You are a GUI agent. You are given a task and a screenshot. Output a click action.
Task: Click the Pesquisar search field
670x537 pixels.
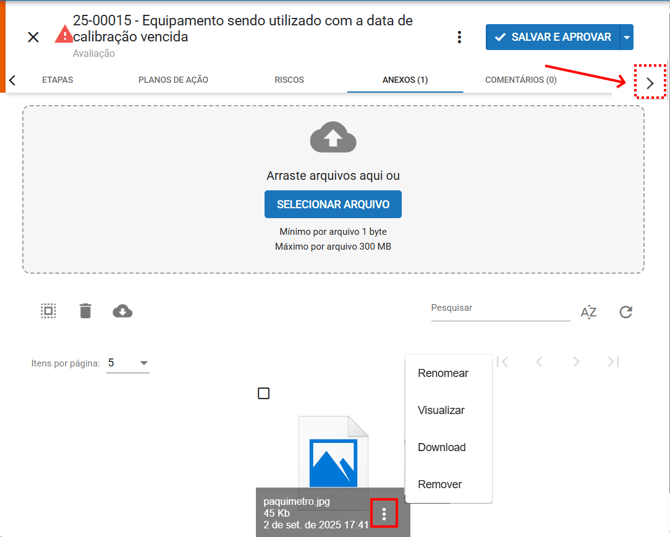[499, 309]
